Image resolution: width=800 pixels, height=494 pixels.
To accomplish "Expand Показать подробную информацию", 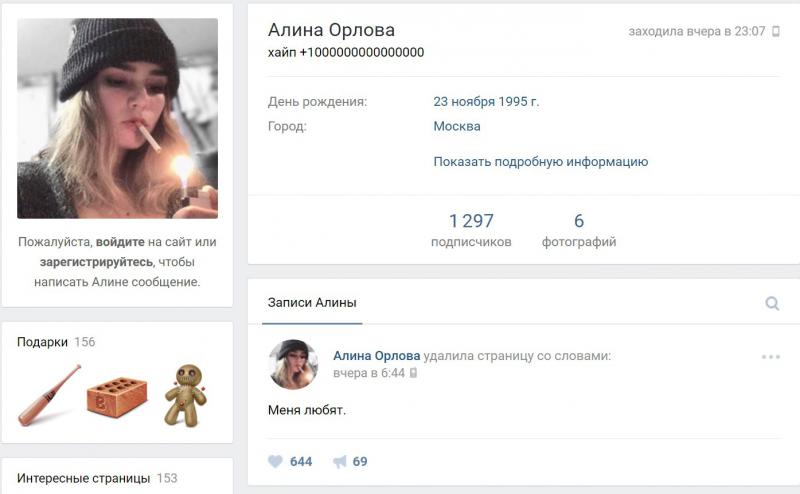I will coord(540,162).
